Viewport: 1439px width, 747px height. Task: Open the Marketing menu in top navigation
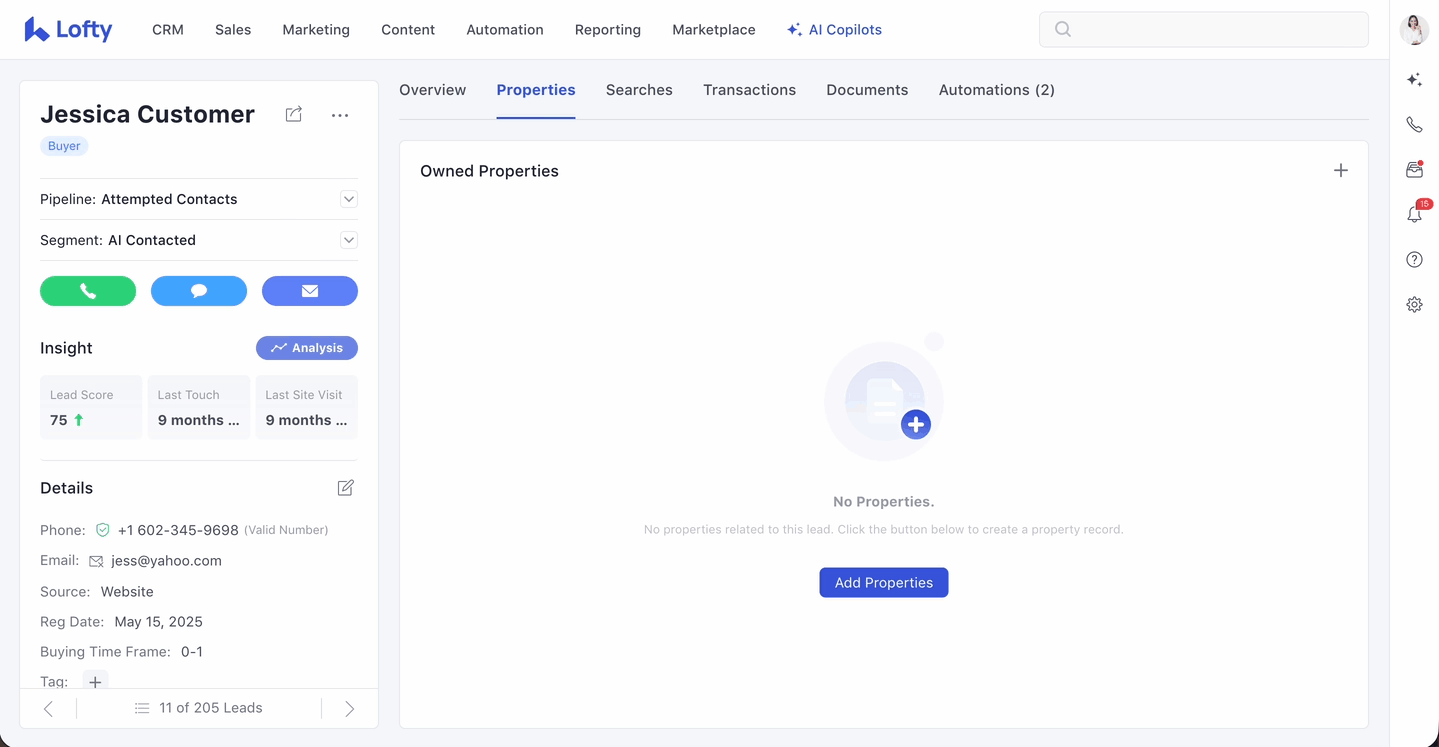[x=316, y=30]
